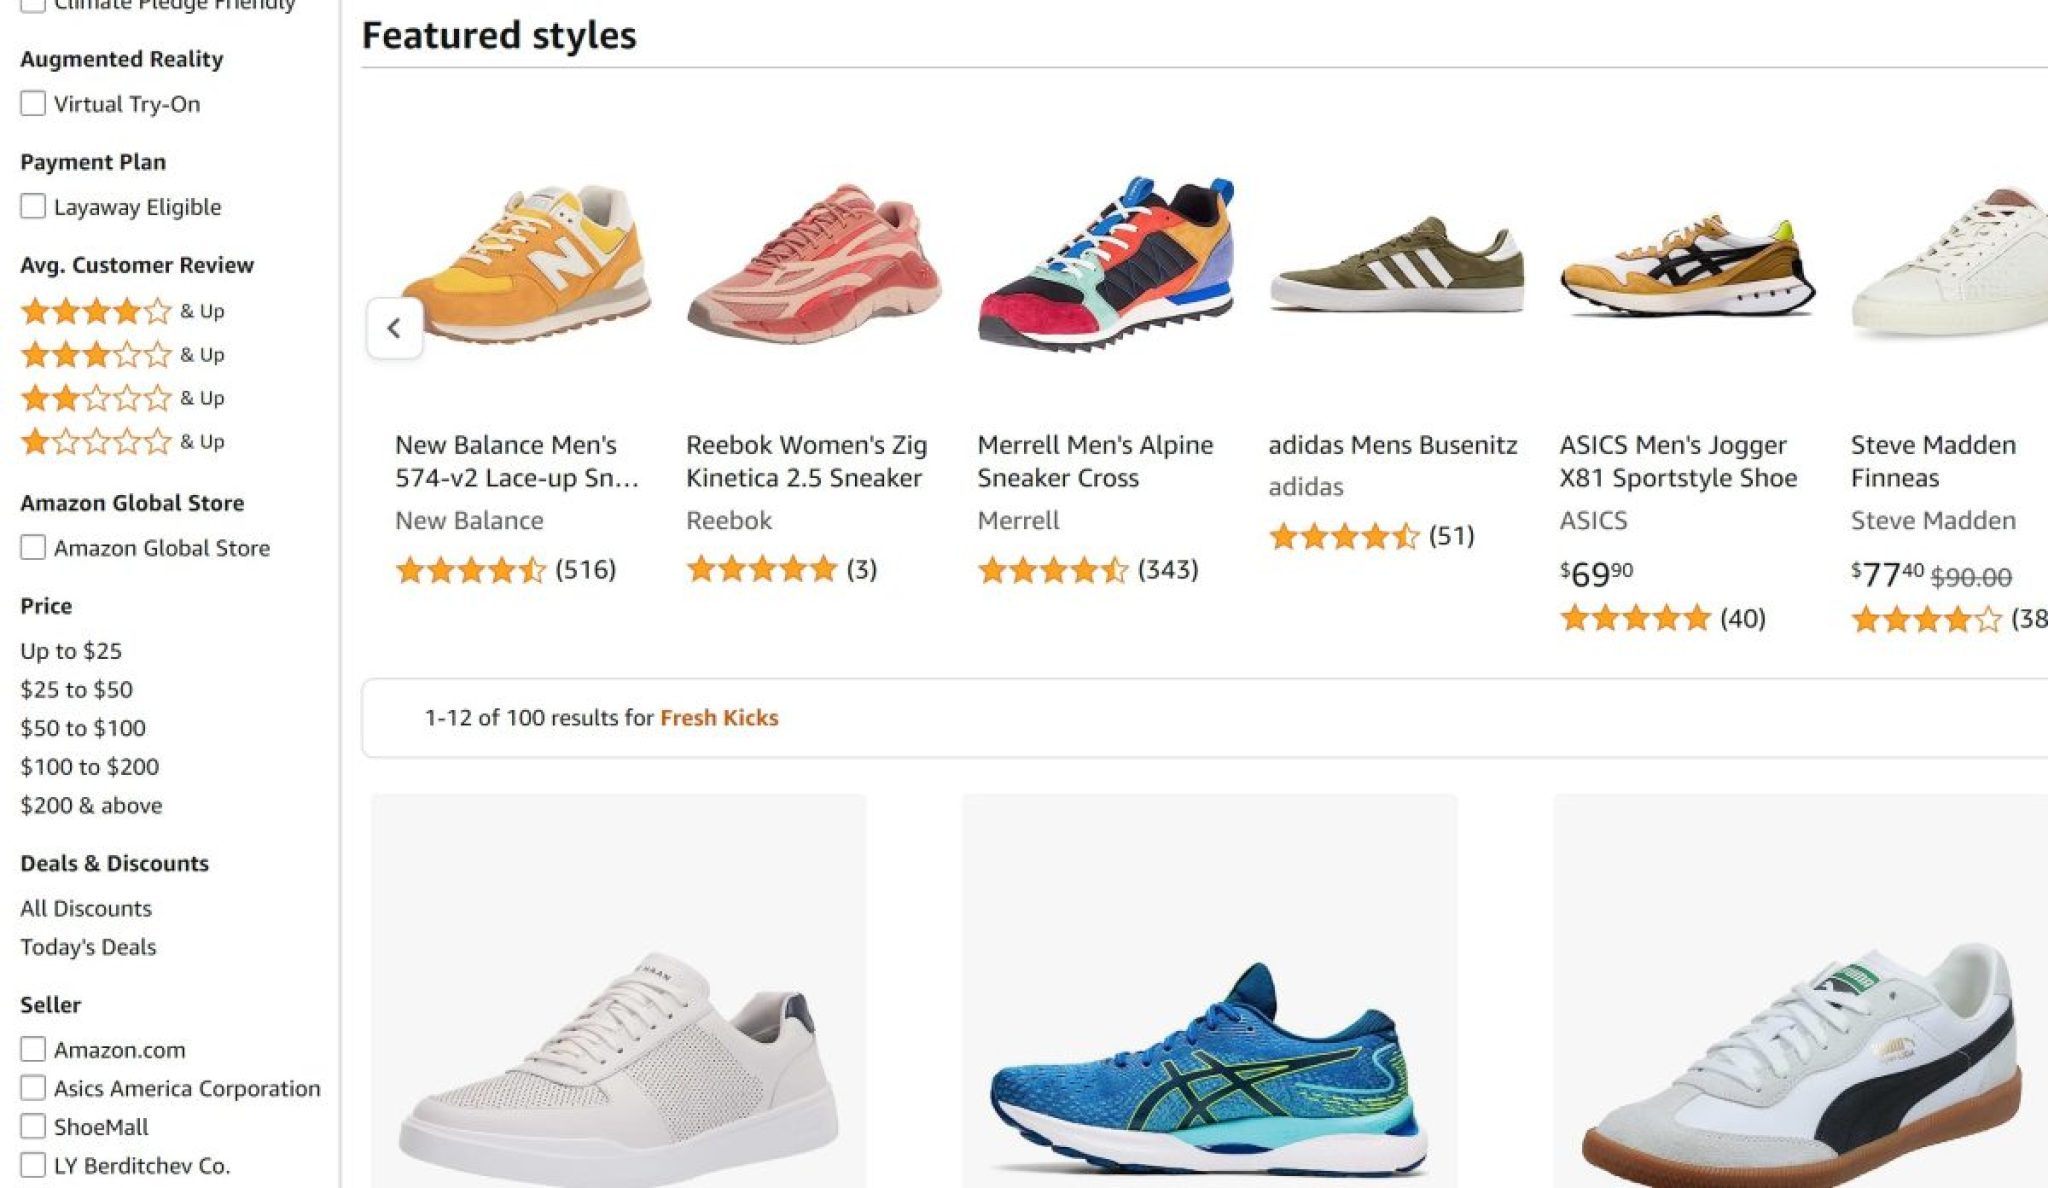
Task: Open Merrell Alpine Sneaker star ratings
Action: (x=1052, y=570)
